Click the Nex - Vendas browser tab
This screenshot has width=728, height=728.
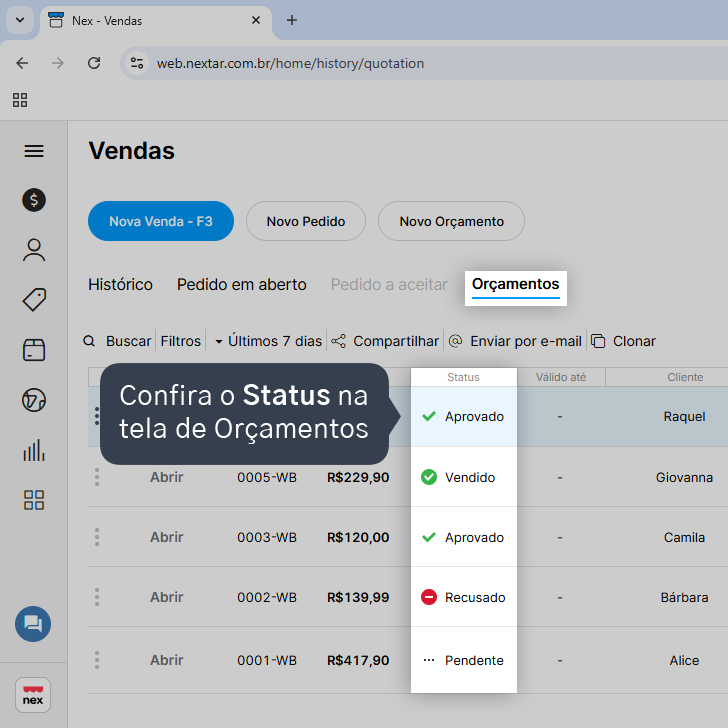coord(156,21)
